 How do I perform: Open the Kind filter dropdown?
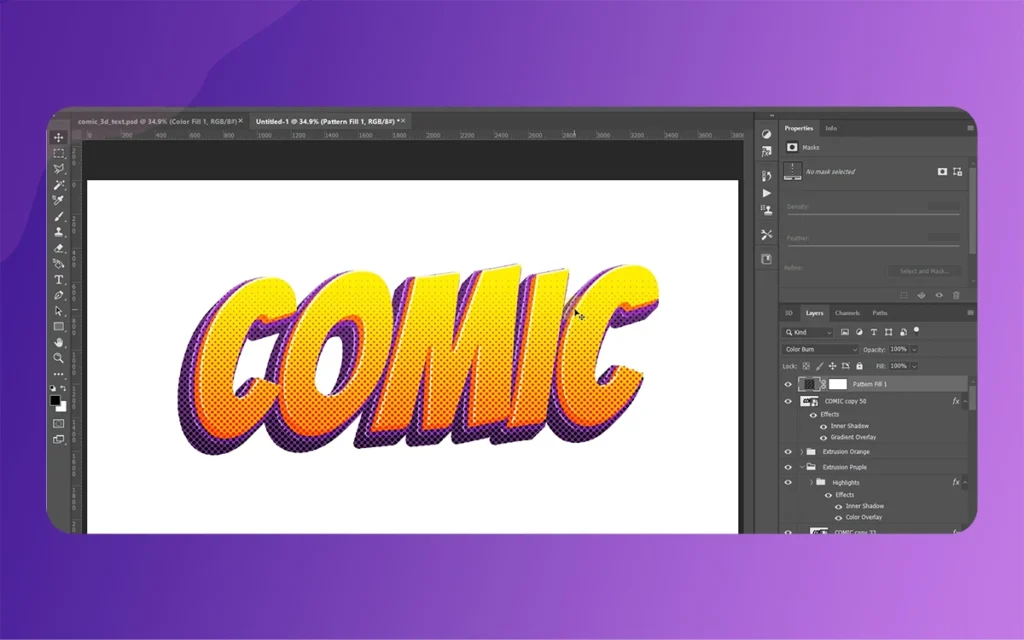pos(808,332)
